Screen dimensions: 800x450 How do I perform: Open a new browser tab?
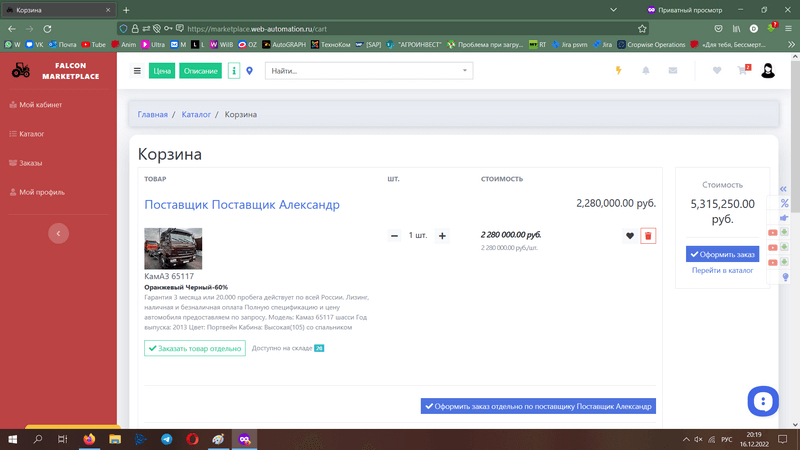[x=126, y=10]
